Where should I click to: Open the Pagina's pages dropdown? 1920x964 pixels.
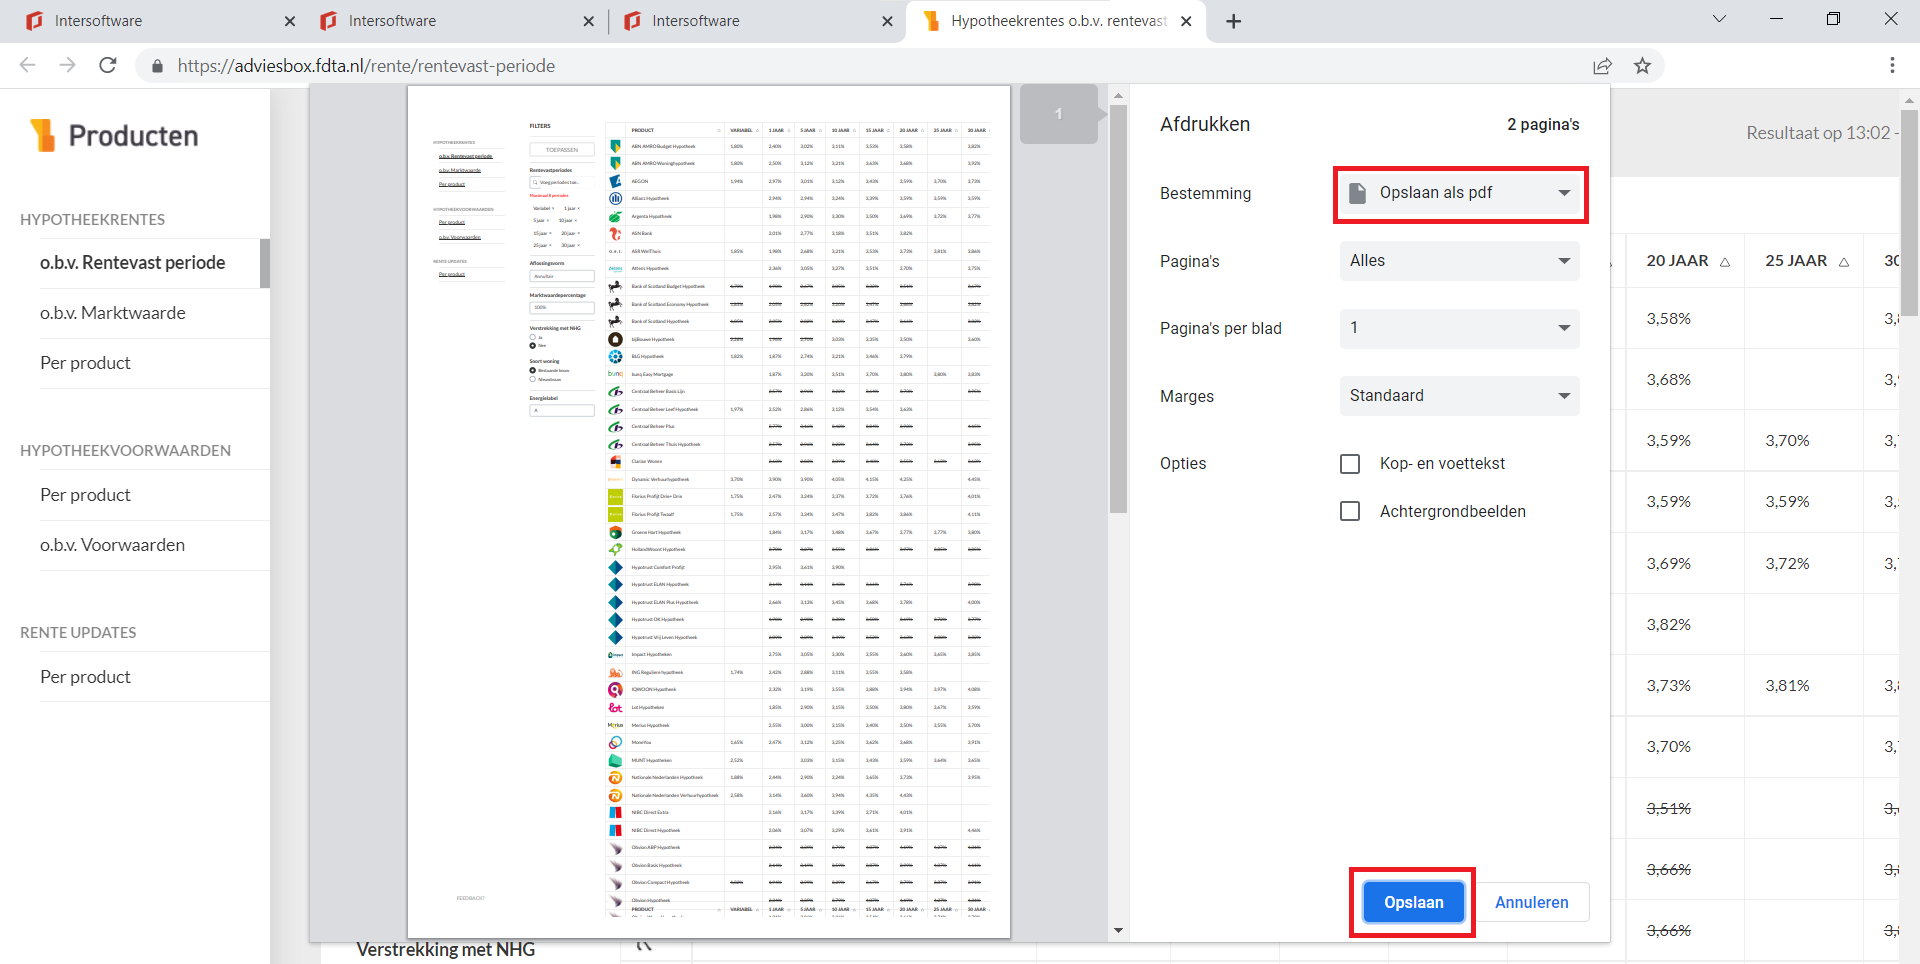(x=1460, y=261)
